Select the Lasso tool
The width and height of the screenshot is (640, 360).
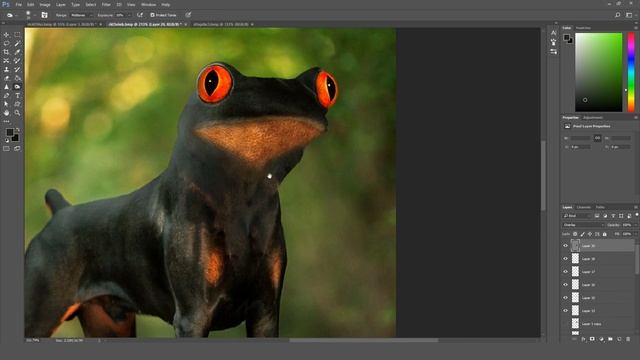click(7, 43)
